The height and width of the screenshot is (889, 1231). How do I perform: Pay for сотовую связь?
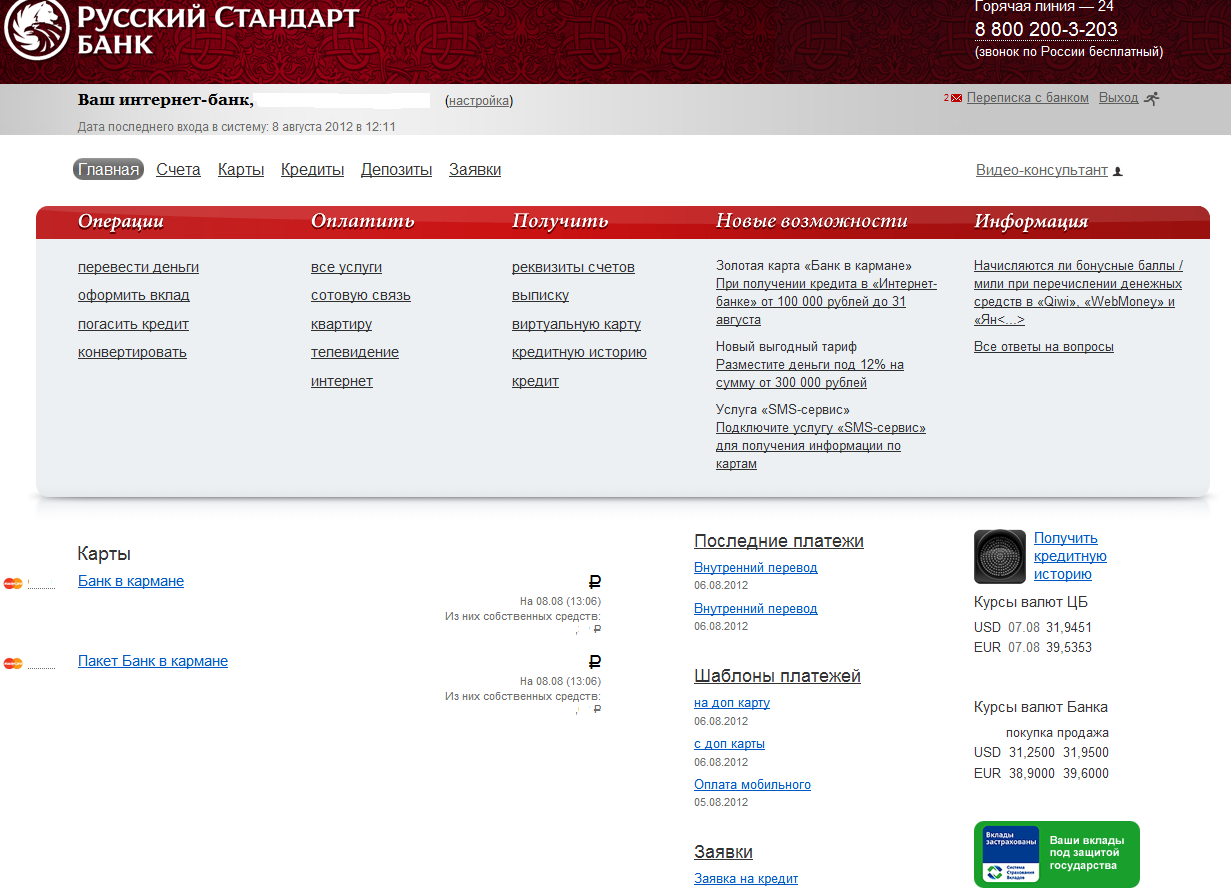point(361,295)
